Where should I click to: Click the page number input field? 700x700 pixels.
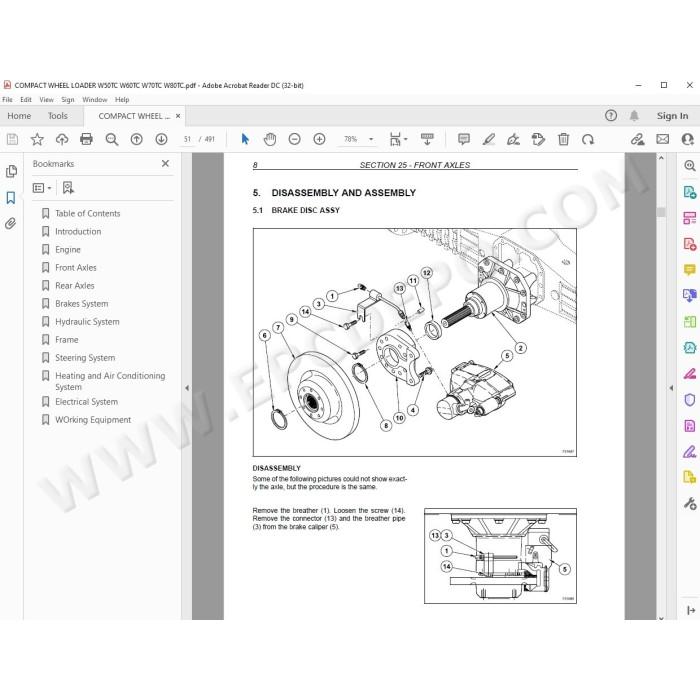pyautogui.click(x=187, y=139)
